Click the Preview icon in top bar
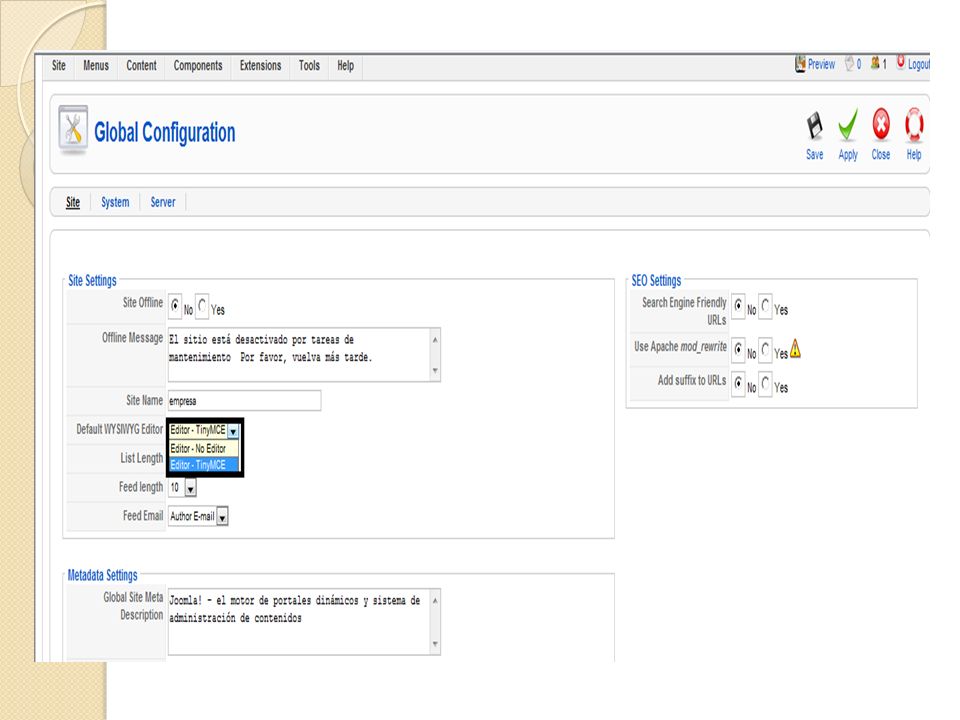 tap(800, 63)
